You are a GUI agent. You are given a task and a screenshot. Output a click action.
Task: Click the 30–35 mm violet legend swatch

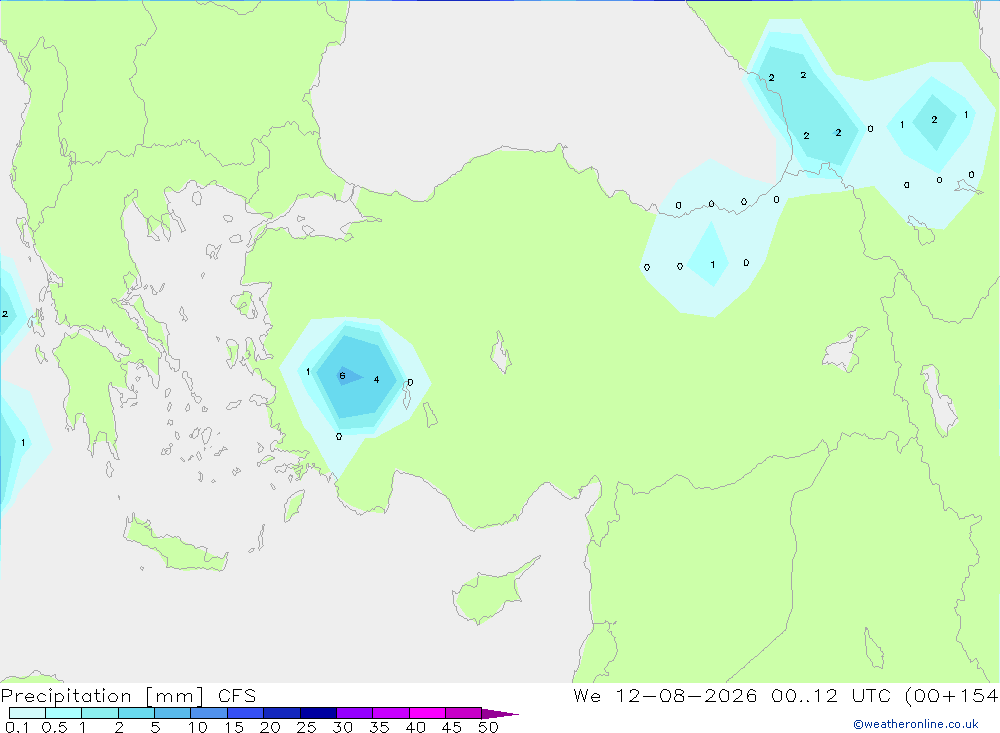pyautogui.click(x=354, y=713)
